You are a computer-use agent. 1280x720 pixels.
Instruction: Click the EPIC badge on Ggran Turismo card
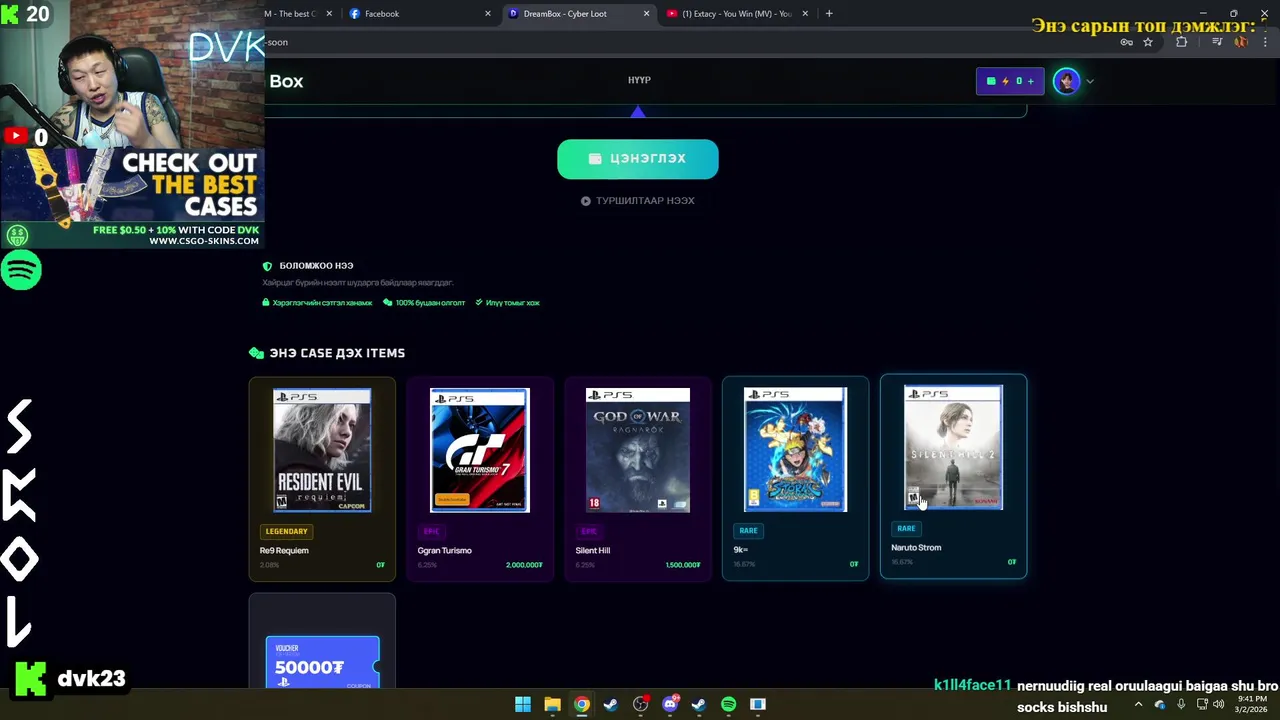pyautogui.click(x=431, y=531)
